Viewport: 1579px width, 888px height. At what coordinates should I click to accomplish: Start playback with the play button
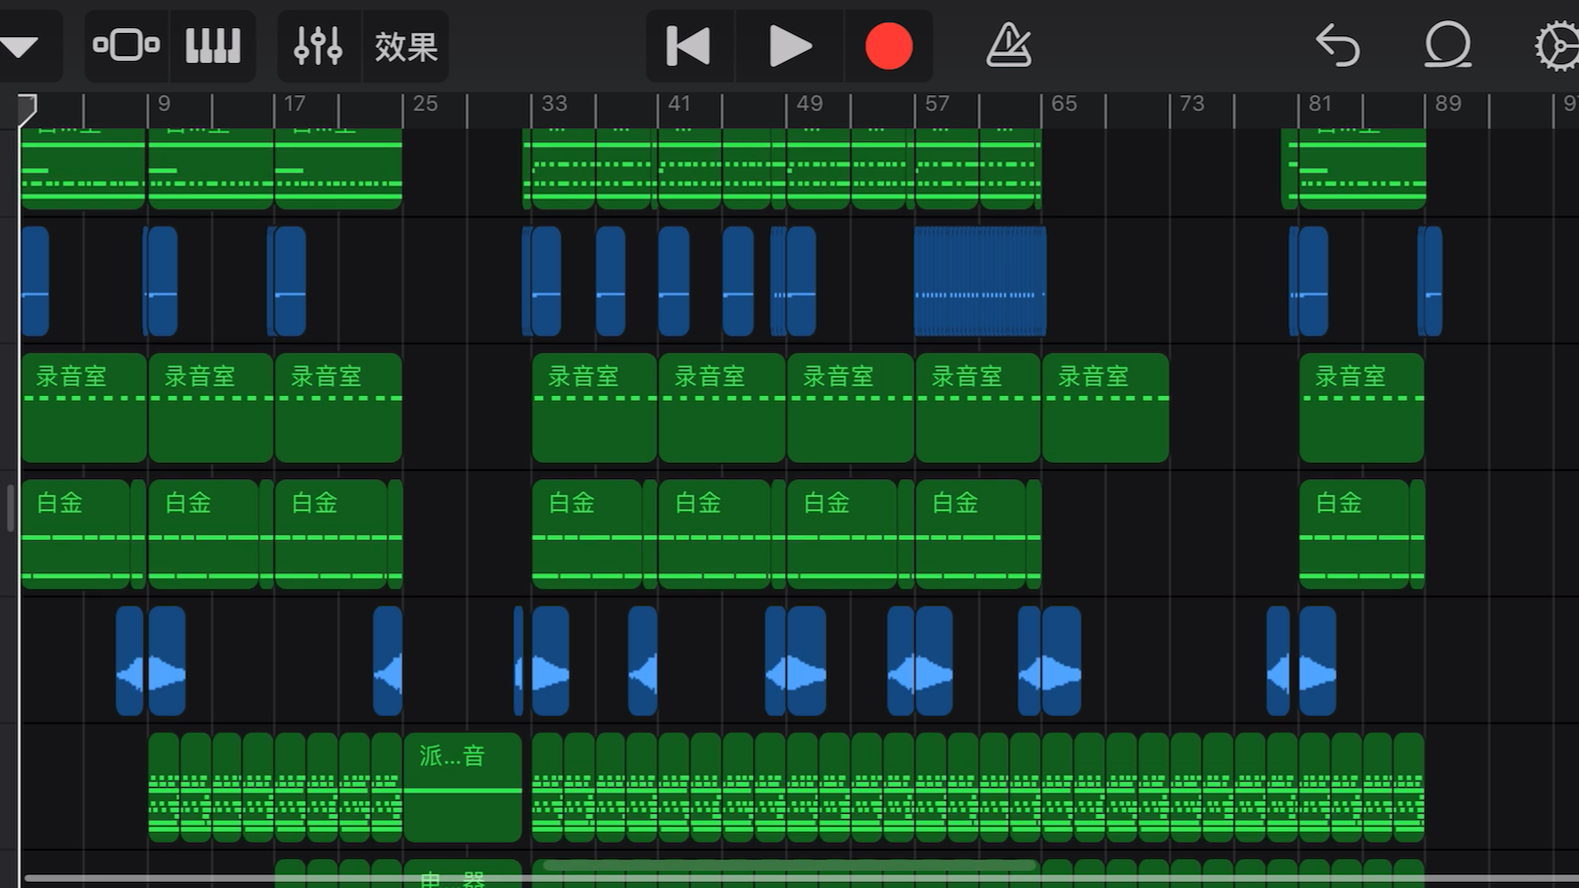(x=790, y=46)
